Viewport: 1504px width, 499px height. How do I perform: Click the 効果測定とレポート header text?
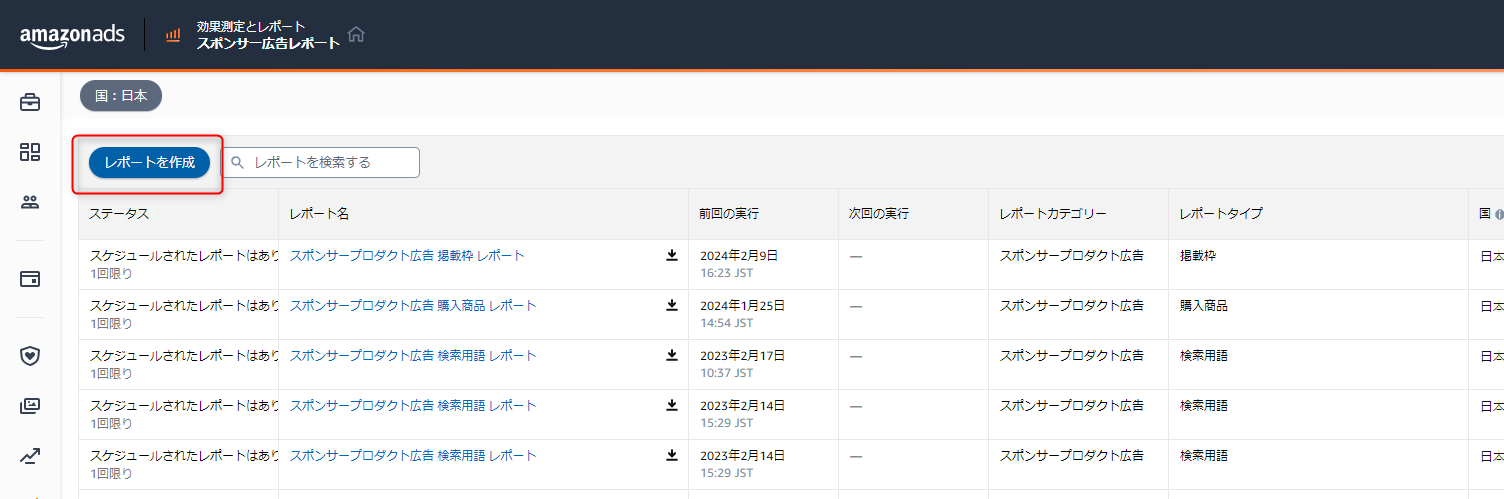pos(251,26)
